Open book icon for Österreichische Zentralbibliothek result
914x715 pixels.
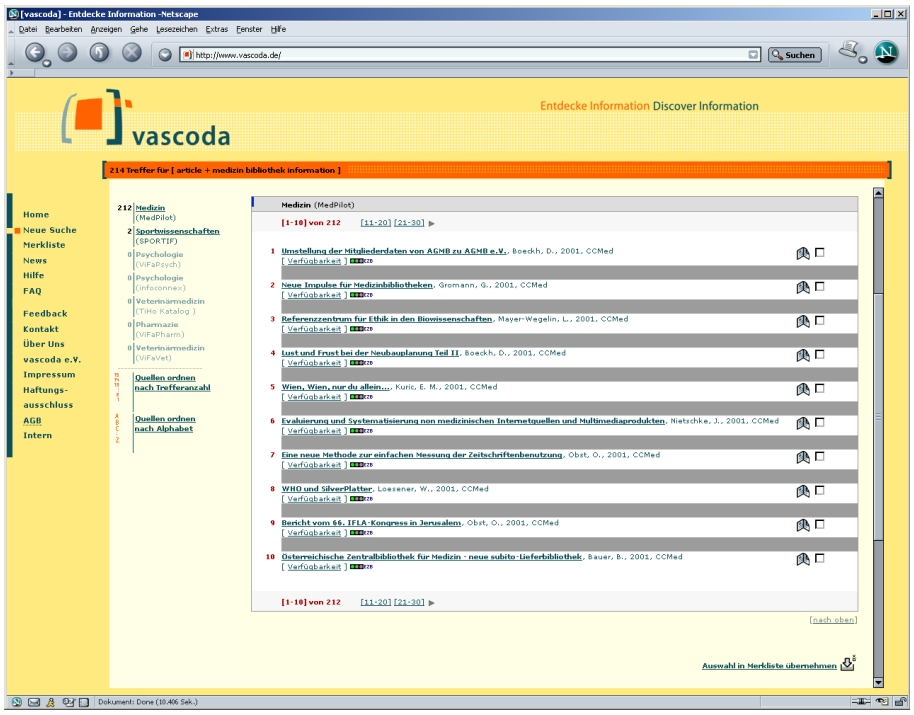click(x=803, y=559)
